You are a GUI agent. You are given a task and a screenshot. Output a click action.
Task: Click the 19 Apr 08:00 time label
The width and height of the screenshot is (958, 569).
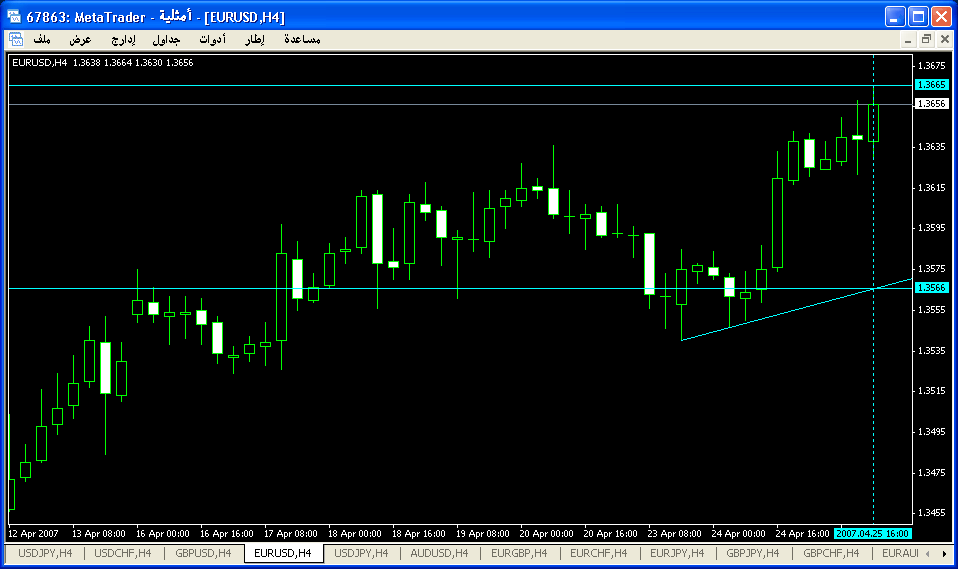(x=483, y=534)
